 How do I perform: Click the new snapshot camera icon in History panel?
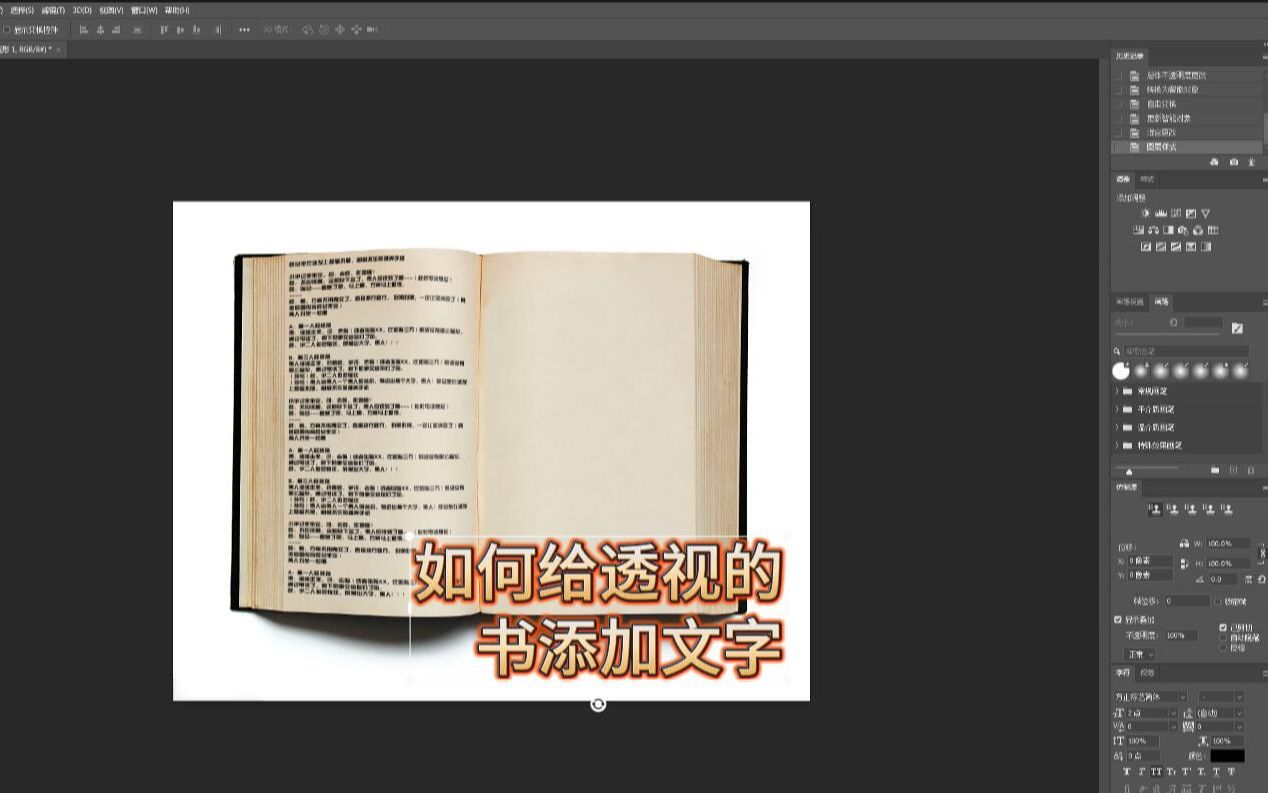(x=1234, y=161)
